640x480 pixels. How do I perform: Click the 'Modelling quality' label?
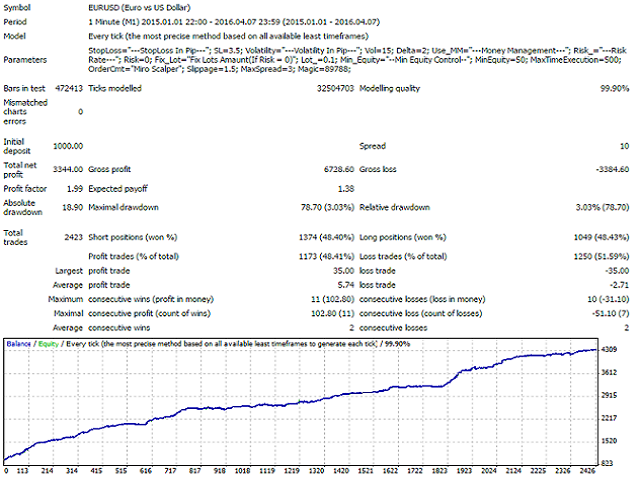point(389,89)
